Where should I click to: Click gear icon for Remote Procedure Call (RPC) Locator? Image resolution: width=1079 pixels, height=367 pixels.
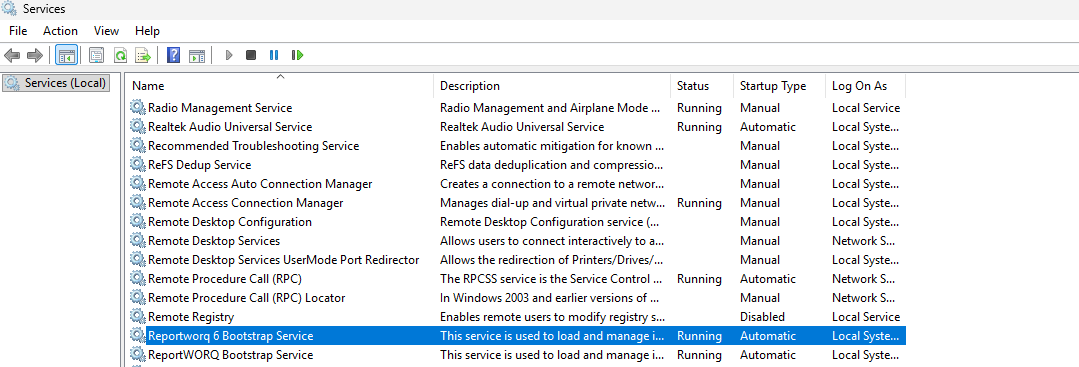pos(138,298)
